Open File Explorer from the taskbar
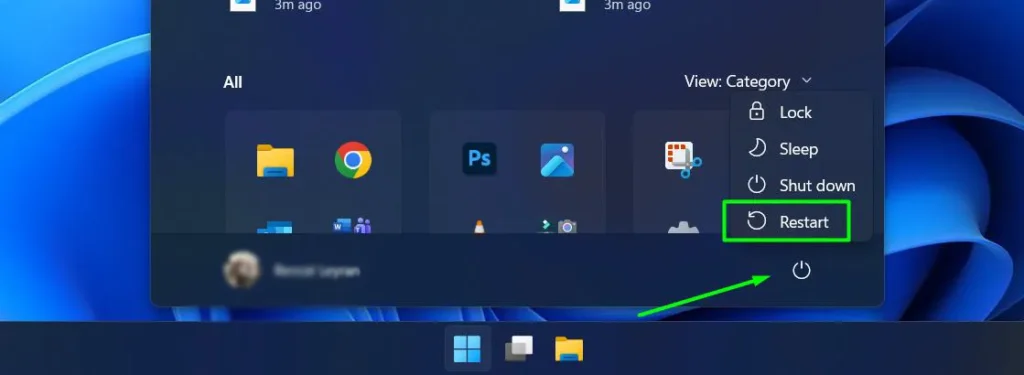 coord(569,349)
